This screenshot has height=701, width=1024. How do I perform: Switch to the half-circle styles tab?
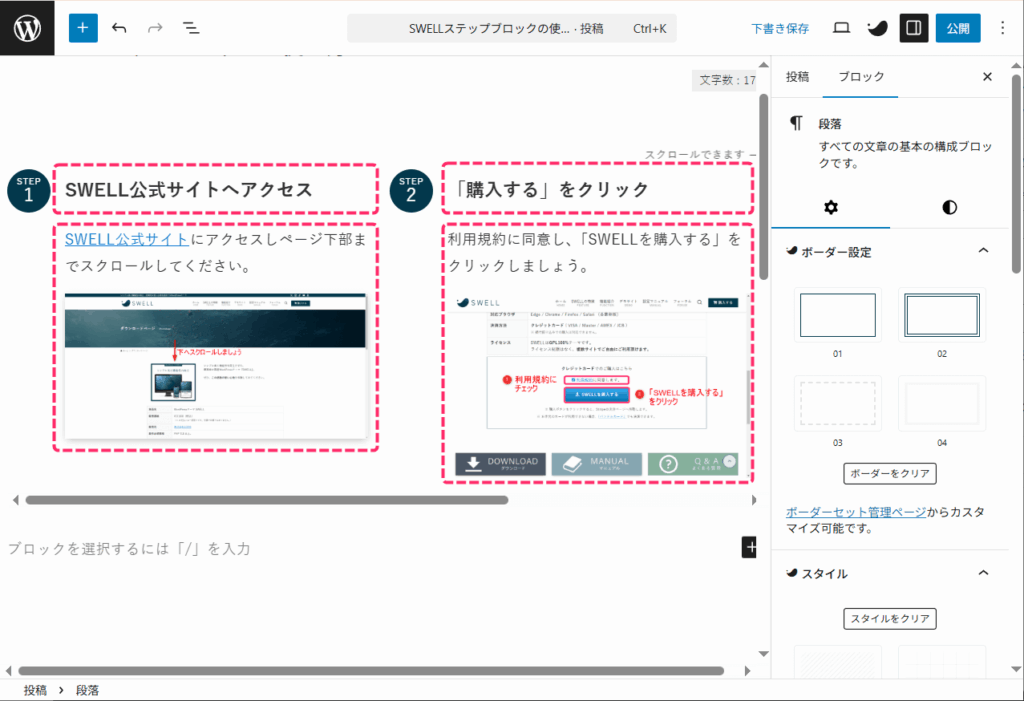point(949,208)
